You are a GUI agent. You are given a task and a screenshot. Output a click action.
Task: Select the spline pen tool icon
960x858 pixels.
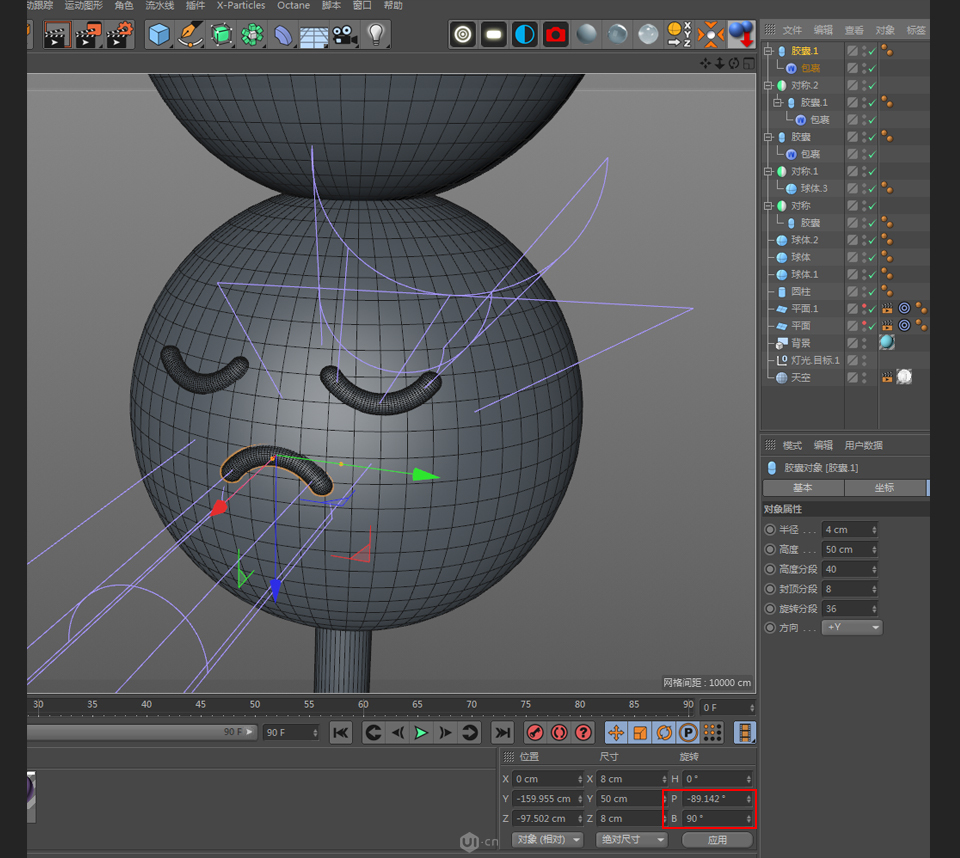click(191, 34)
